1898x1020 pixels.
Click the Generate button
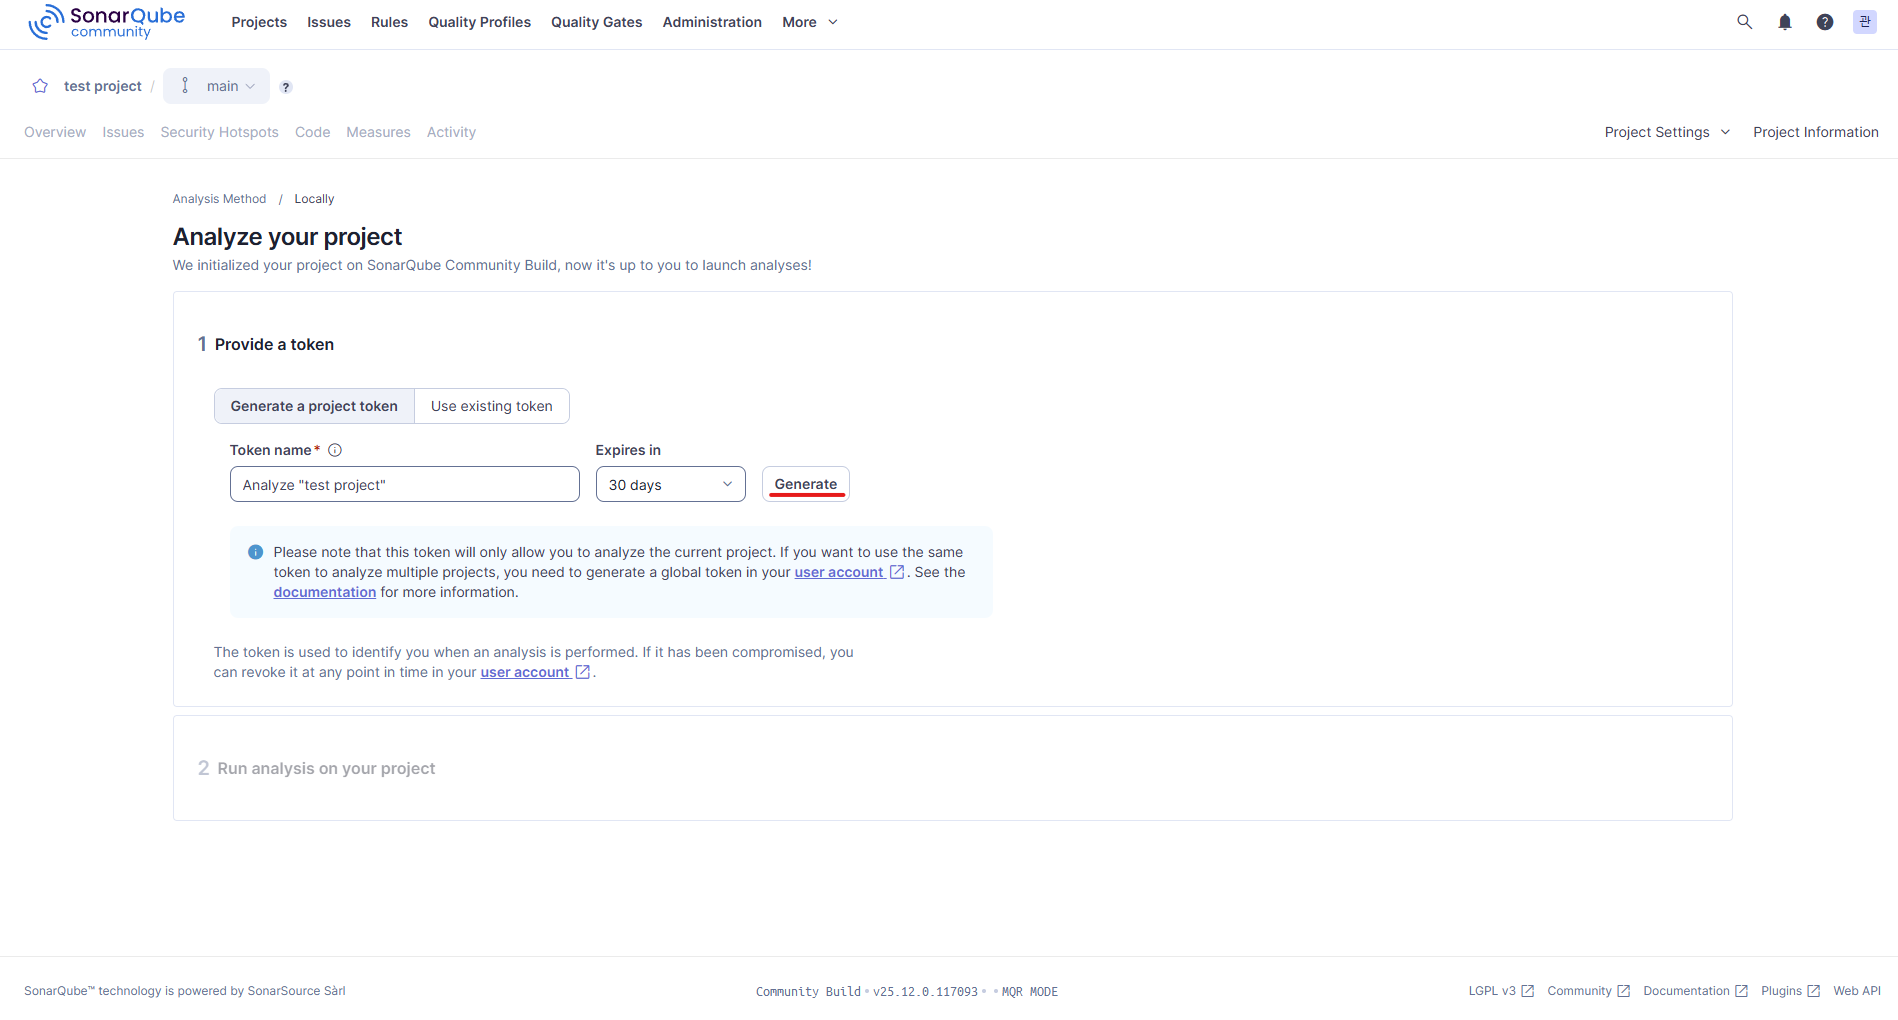pyautogui.click(x=806, y=484)
